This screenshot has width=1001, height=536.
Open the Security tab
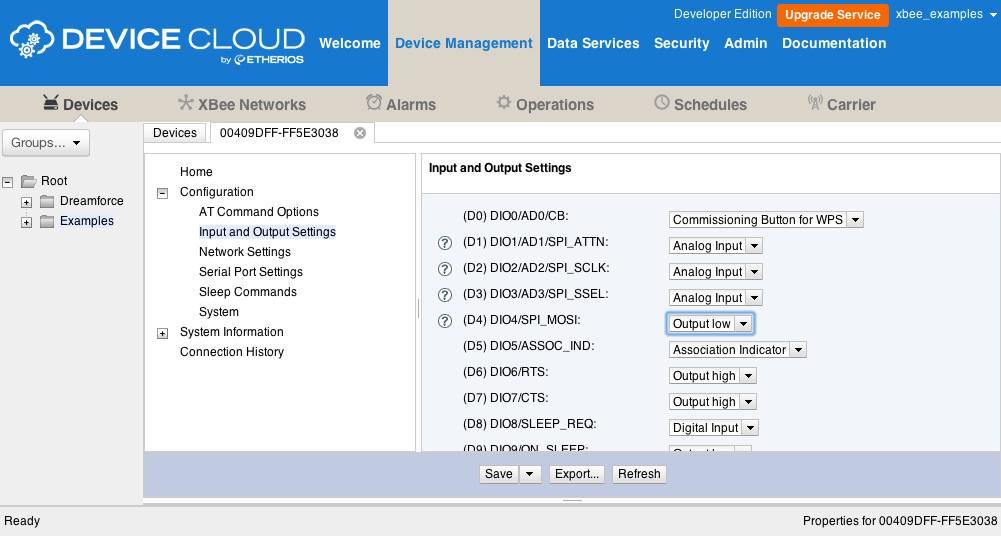tap(681, 43)
